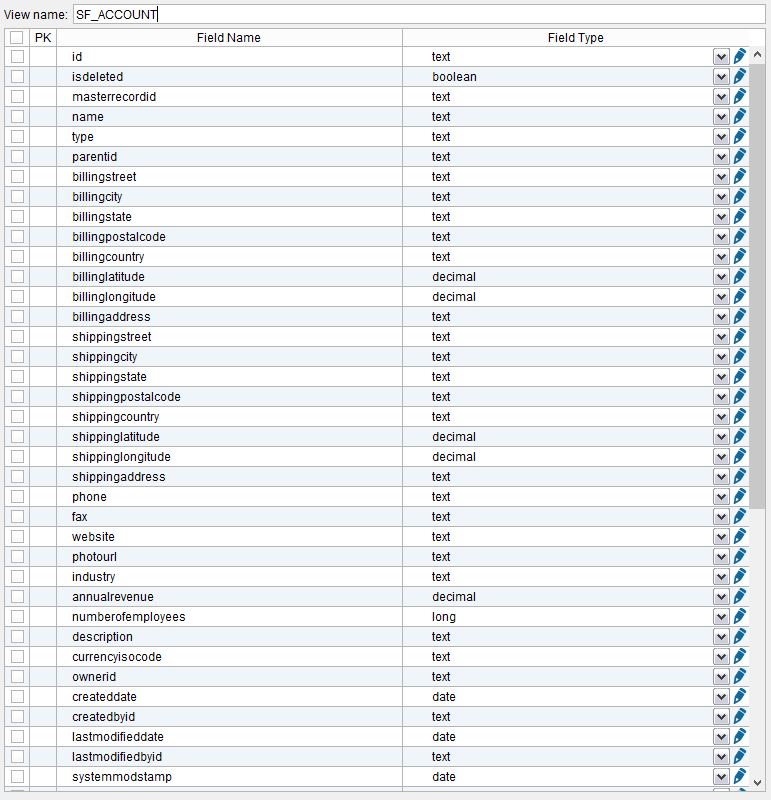Expand type dropdown in billingstate row
This screenshot has height=800, width=771.
click(x=721, y=217)
